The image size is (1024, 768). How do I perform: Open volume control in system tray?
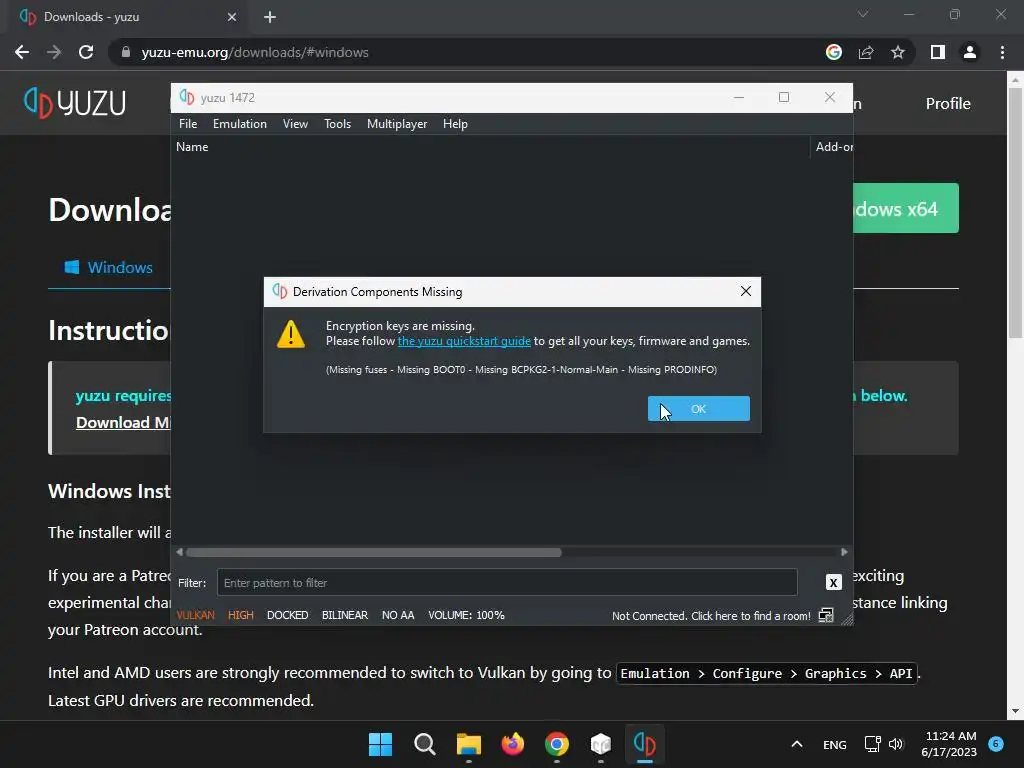[896, 744]
